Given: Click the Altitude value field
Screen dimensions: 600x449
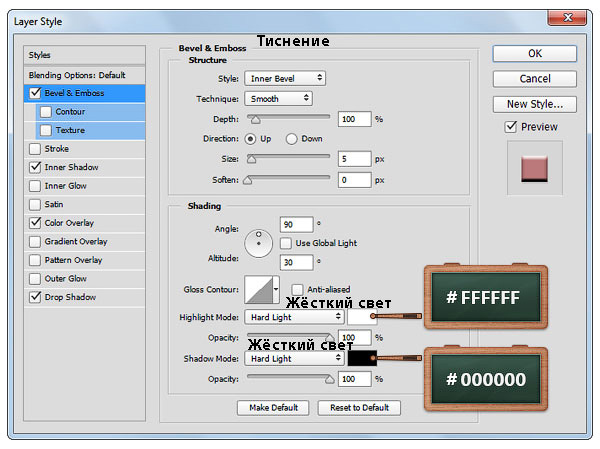Looking at the screenshot, I should coord(297,262).
